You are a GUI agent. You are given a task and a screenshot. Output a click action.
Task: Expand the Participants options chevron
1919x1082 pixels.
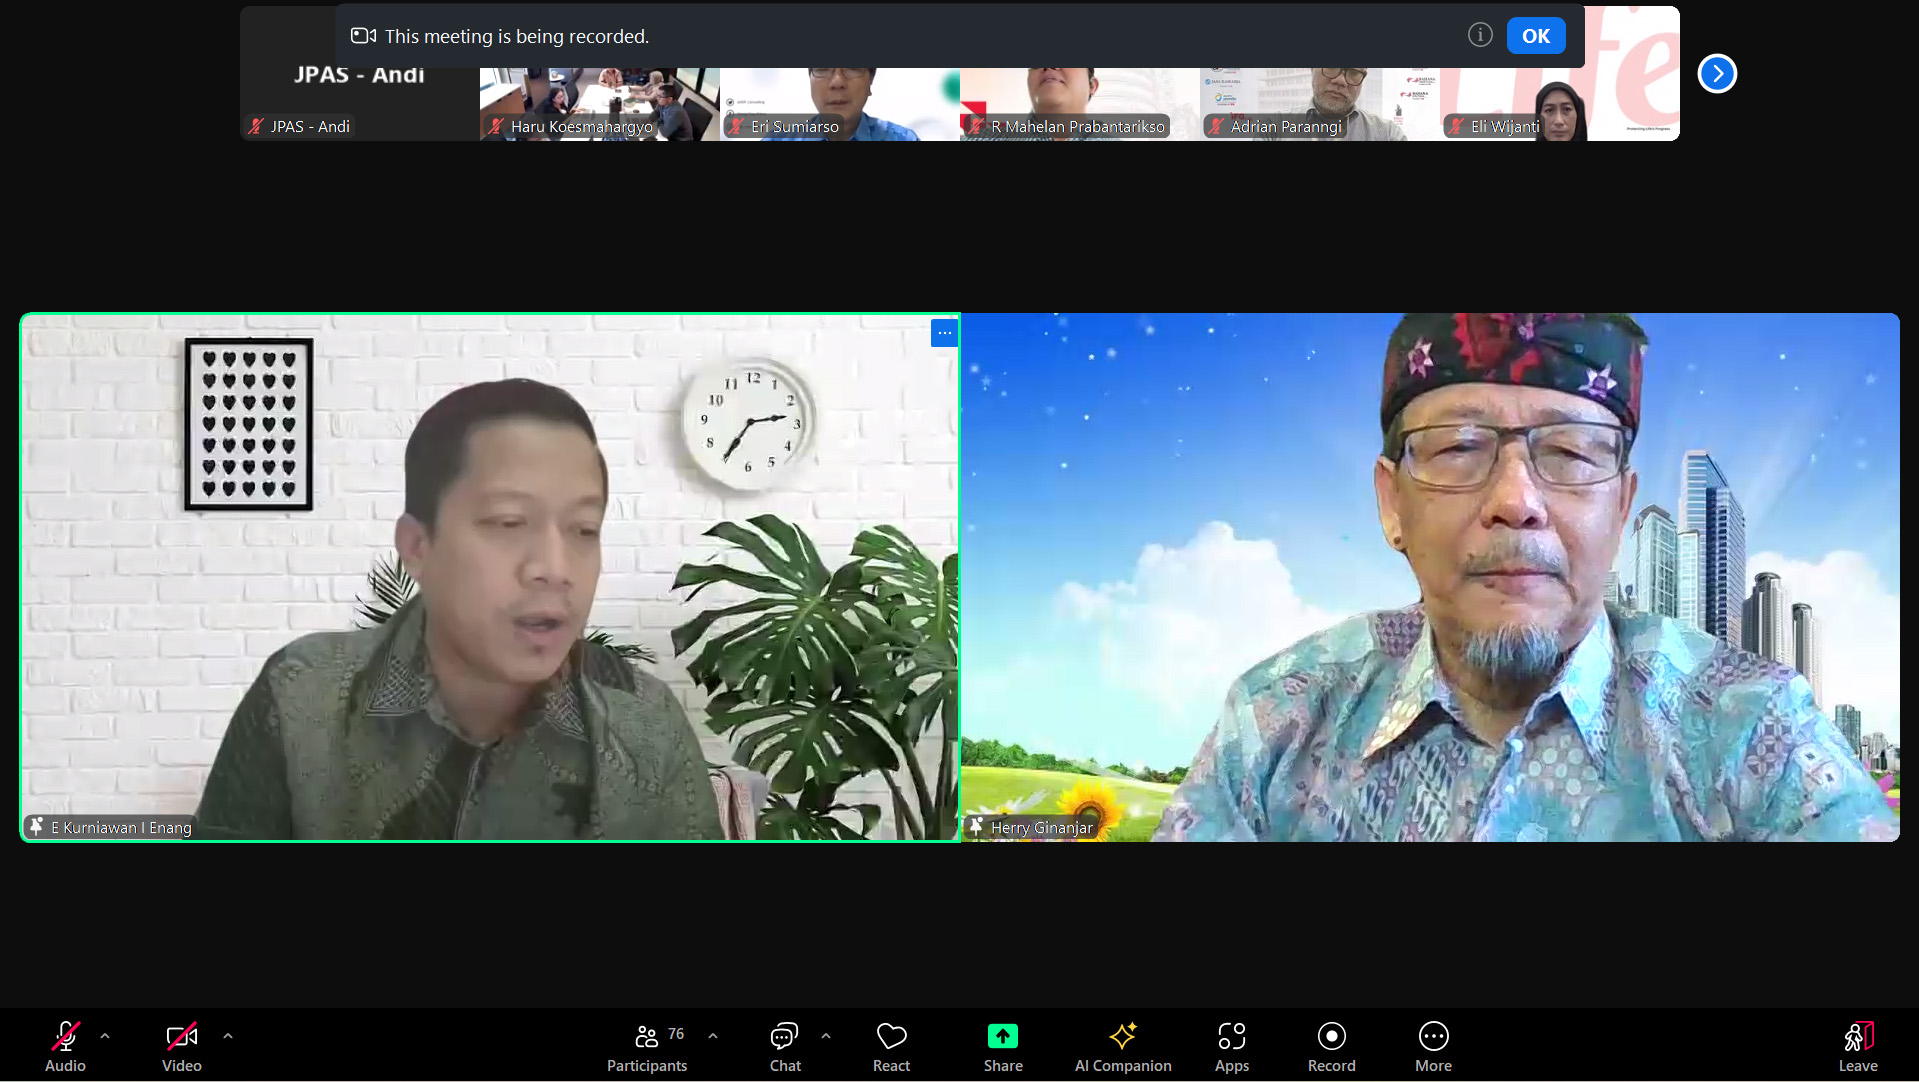[x=711, y=1035]
